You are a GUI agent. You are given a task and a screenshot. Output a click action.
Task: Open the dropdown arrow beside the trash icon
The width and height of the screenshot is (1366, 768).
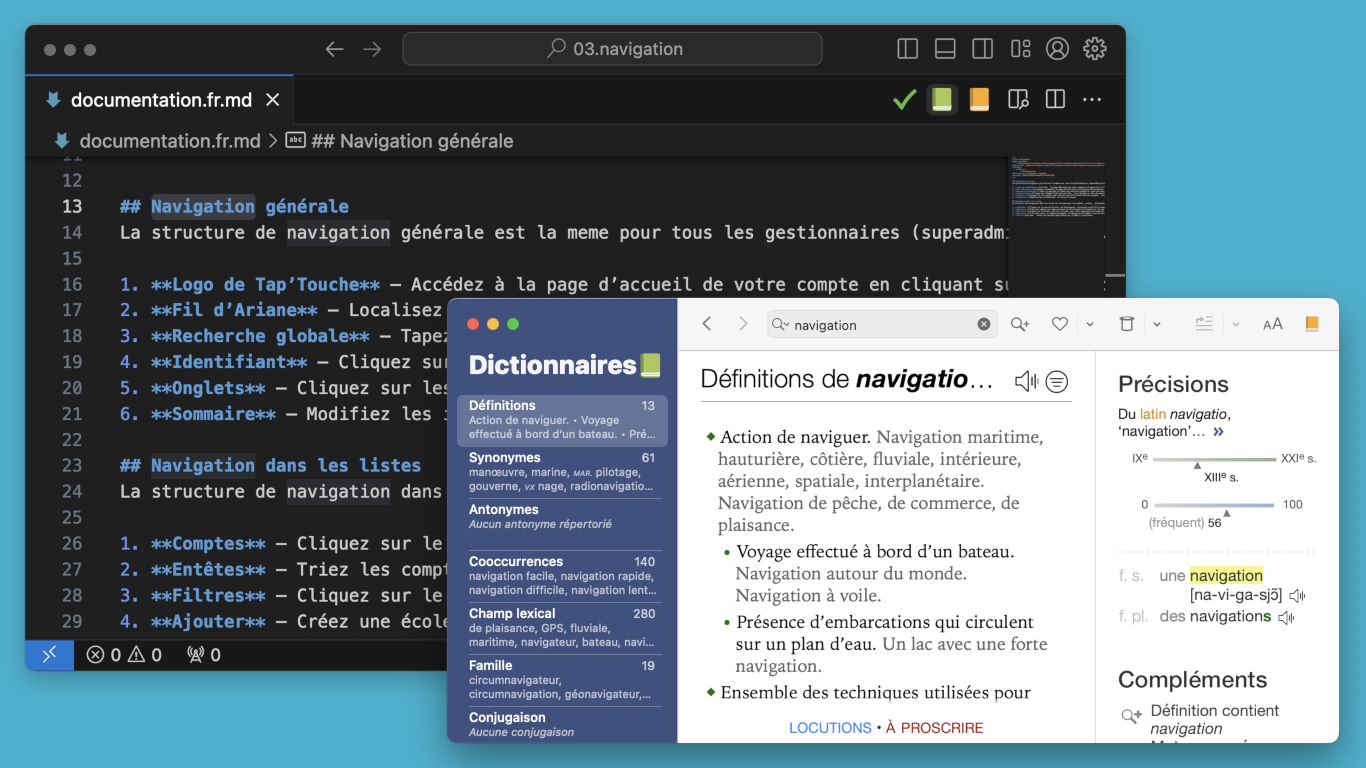(1157, 324)
